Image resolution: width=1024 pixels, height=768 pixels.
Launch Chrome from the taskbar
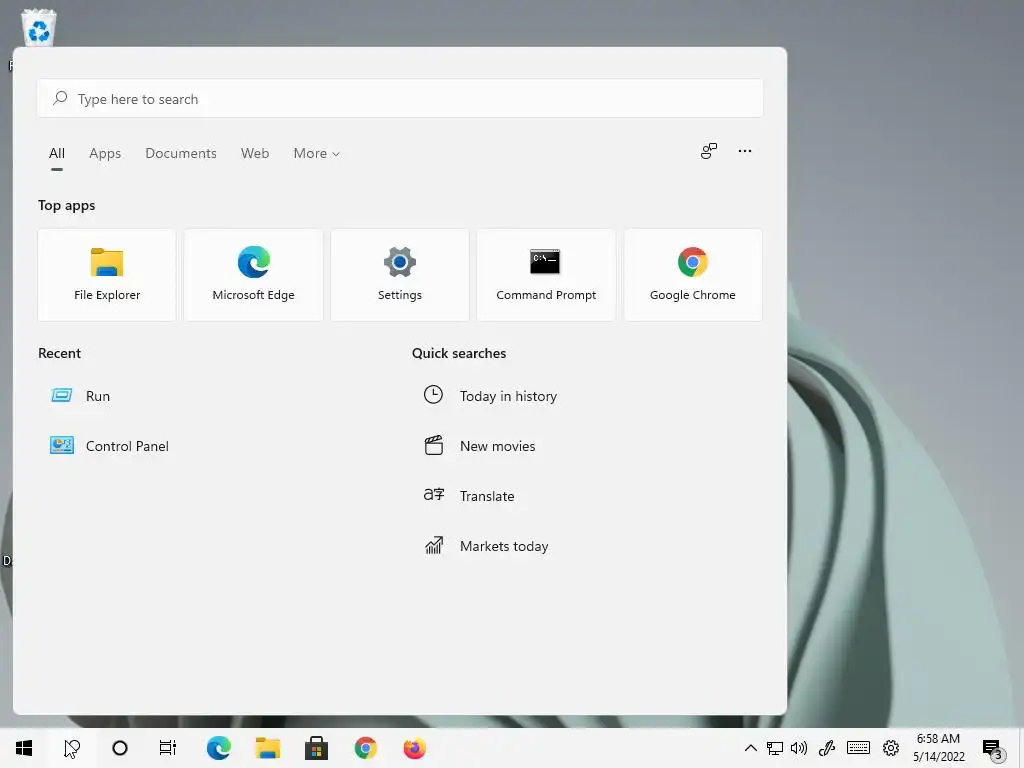[x=366, y=748]
